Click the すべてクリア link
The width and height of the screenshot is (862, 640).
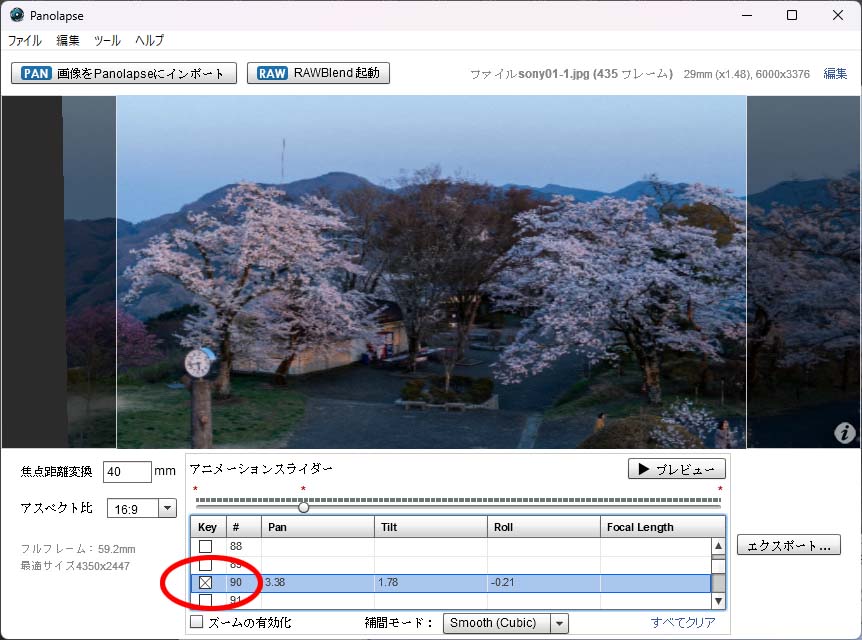pos(683,623)
